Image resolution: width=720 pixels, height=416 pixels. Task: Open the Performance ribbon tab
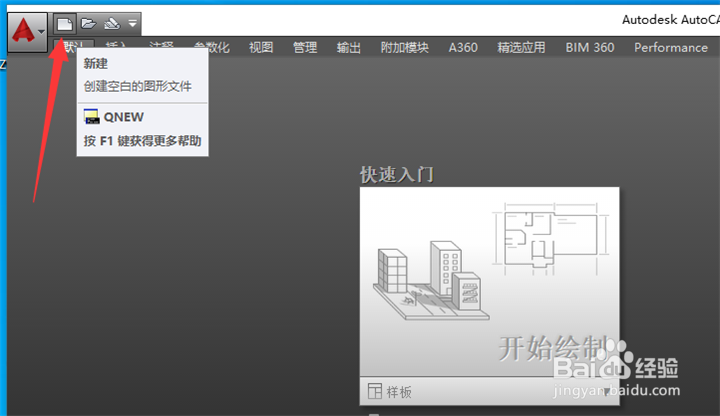coord(671,47)
